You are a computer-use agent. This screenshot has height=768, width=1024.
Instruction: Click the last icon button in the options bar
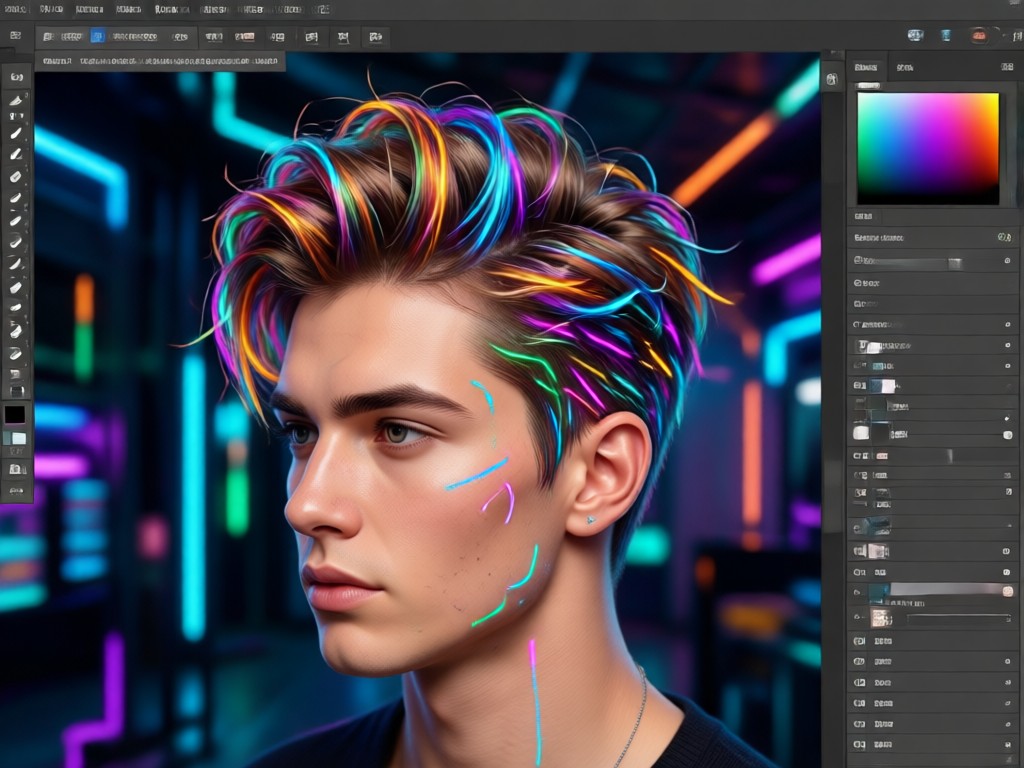[x=376, y=37]
